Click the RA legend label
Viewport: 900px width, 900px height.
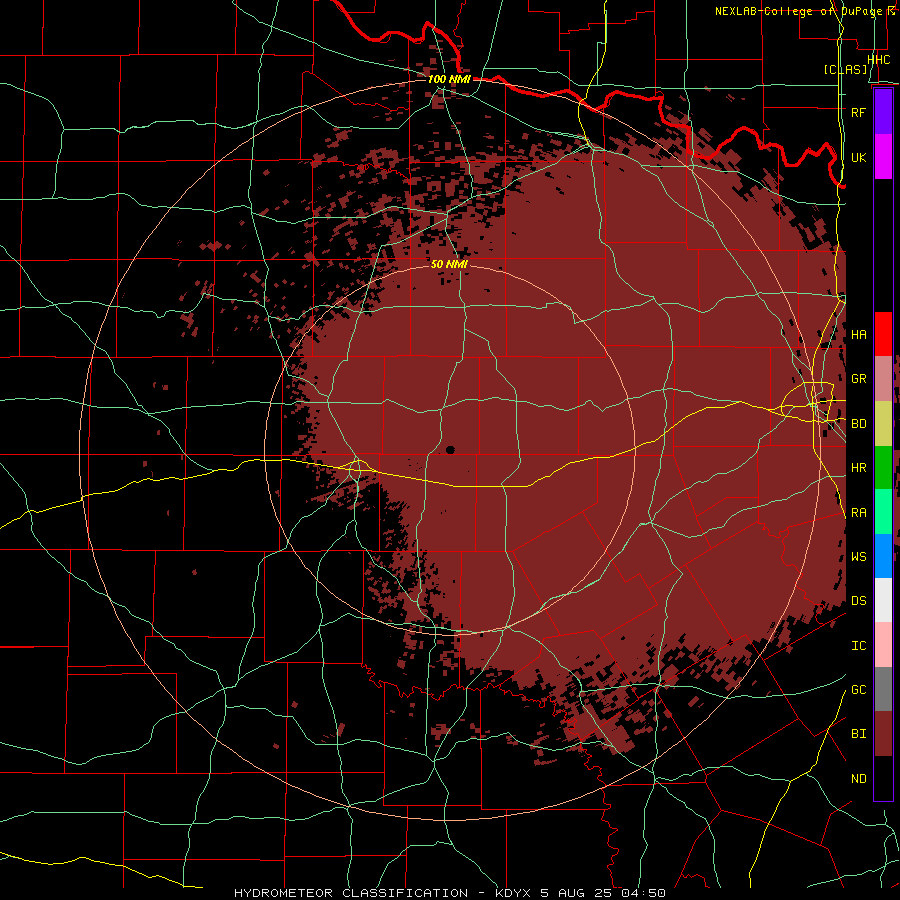click(x=858, y=512)
